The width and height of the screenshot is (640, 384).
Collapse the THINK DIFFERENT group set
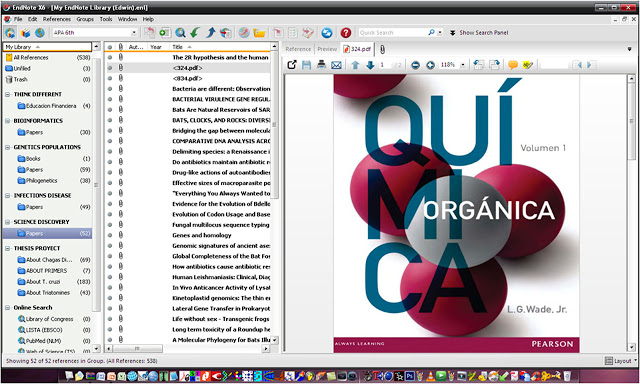(7, 94)
